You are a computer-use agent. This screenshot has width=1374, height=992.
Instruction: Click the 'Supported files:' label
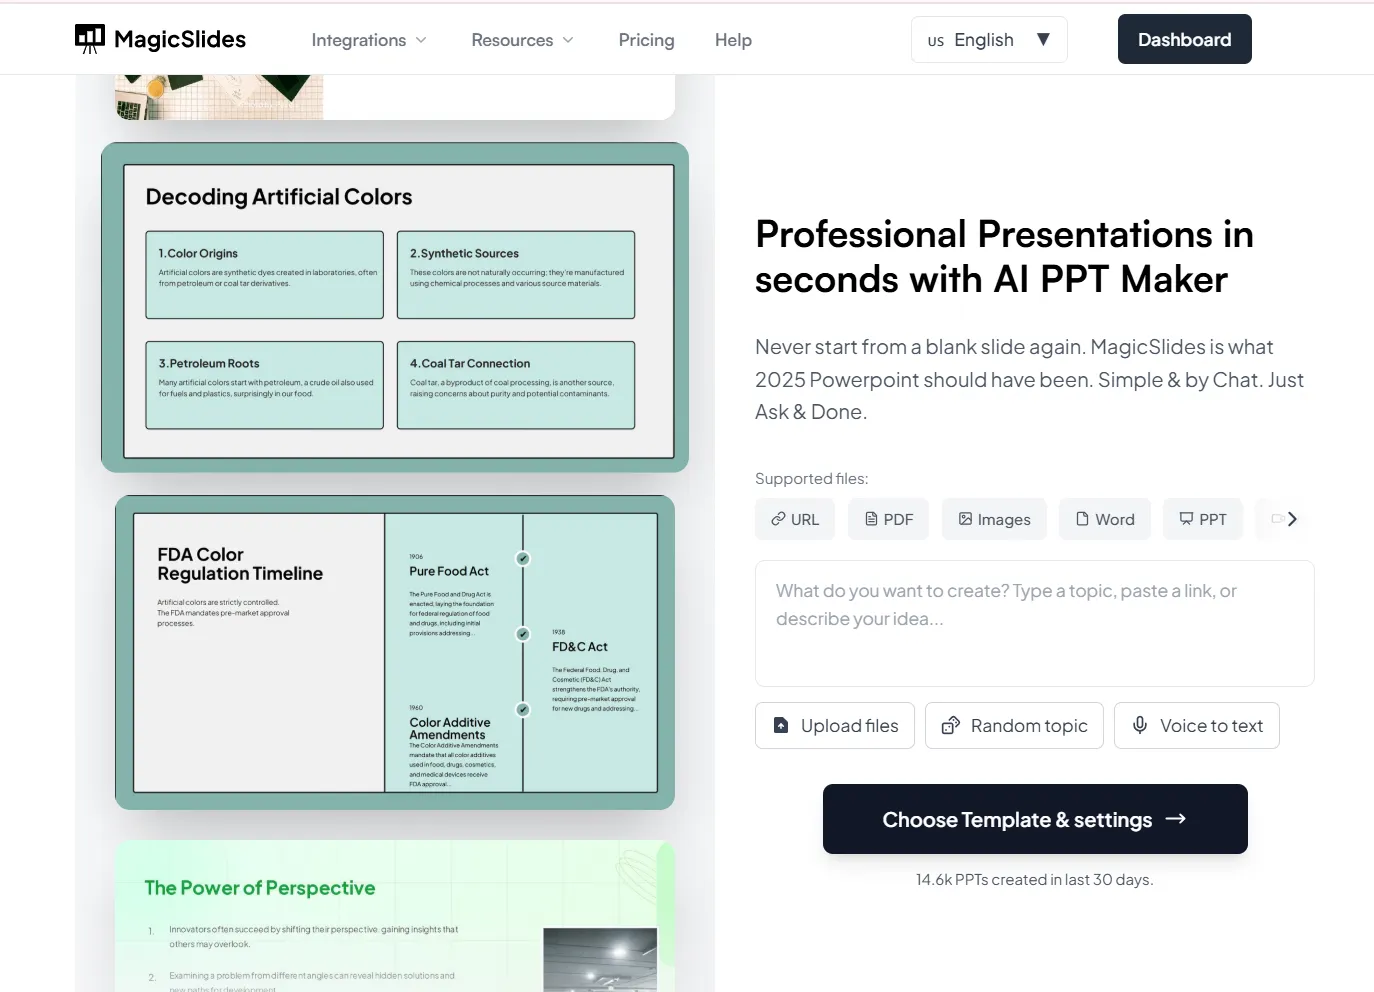click(812, 479)
